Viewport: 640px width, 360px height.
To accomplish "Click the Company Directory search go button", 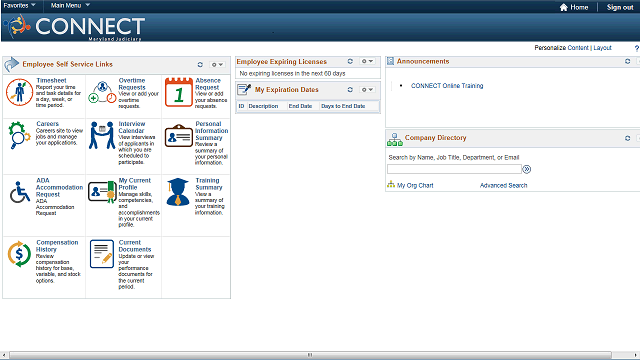I will (x=527, y=169).
